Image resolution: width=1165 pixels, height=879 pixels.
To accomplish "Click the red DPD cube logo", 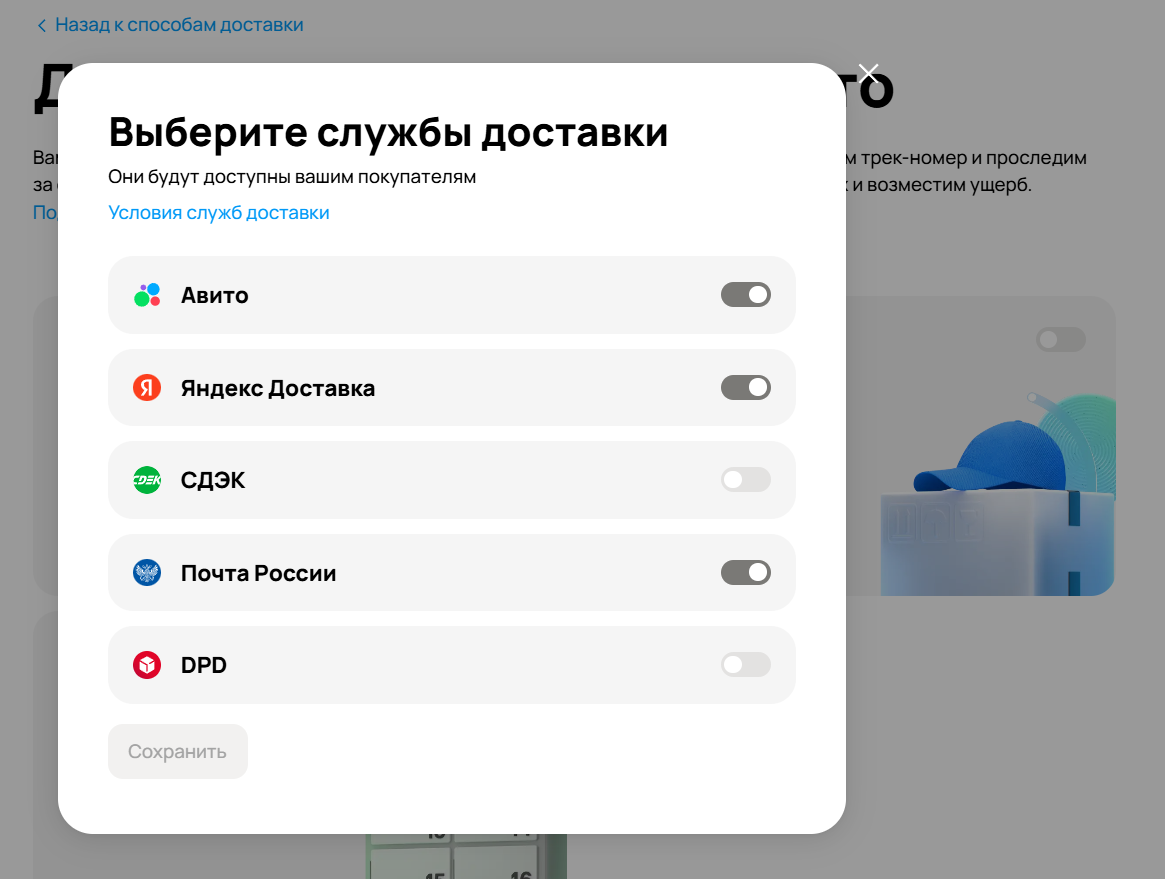I will 147,665.
